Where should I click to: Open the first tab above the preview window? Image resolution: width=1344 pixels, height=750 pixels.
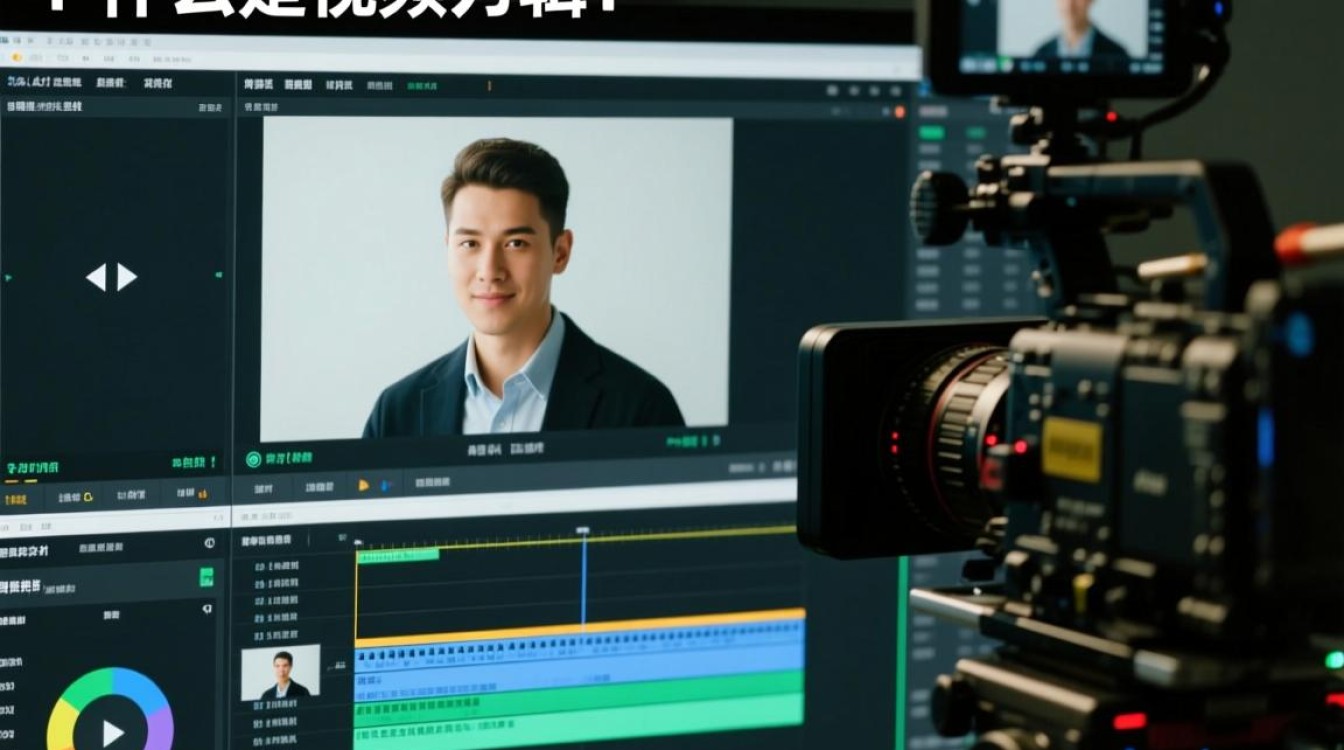(259, 86)
